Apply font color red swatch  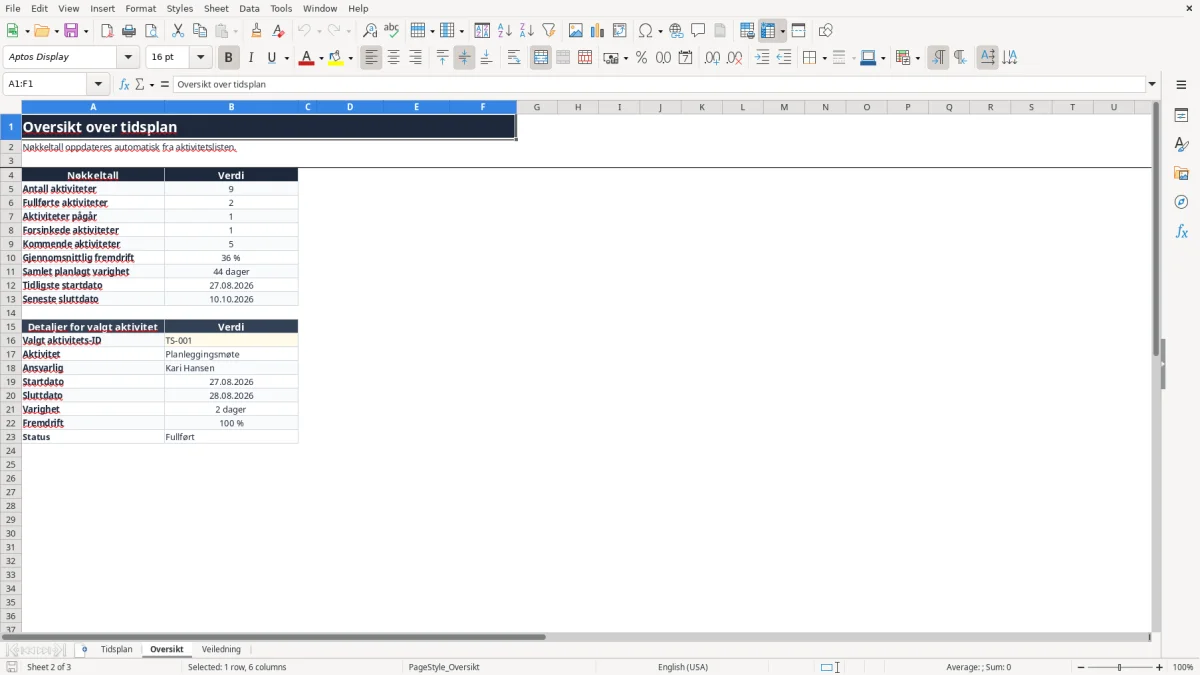click(306, 58)
